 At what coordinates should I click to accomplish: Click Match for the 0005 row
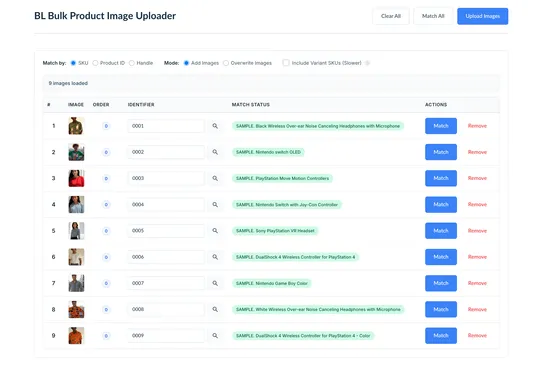click(x=441, y=231)
